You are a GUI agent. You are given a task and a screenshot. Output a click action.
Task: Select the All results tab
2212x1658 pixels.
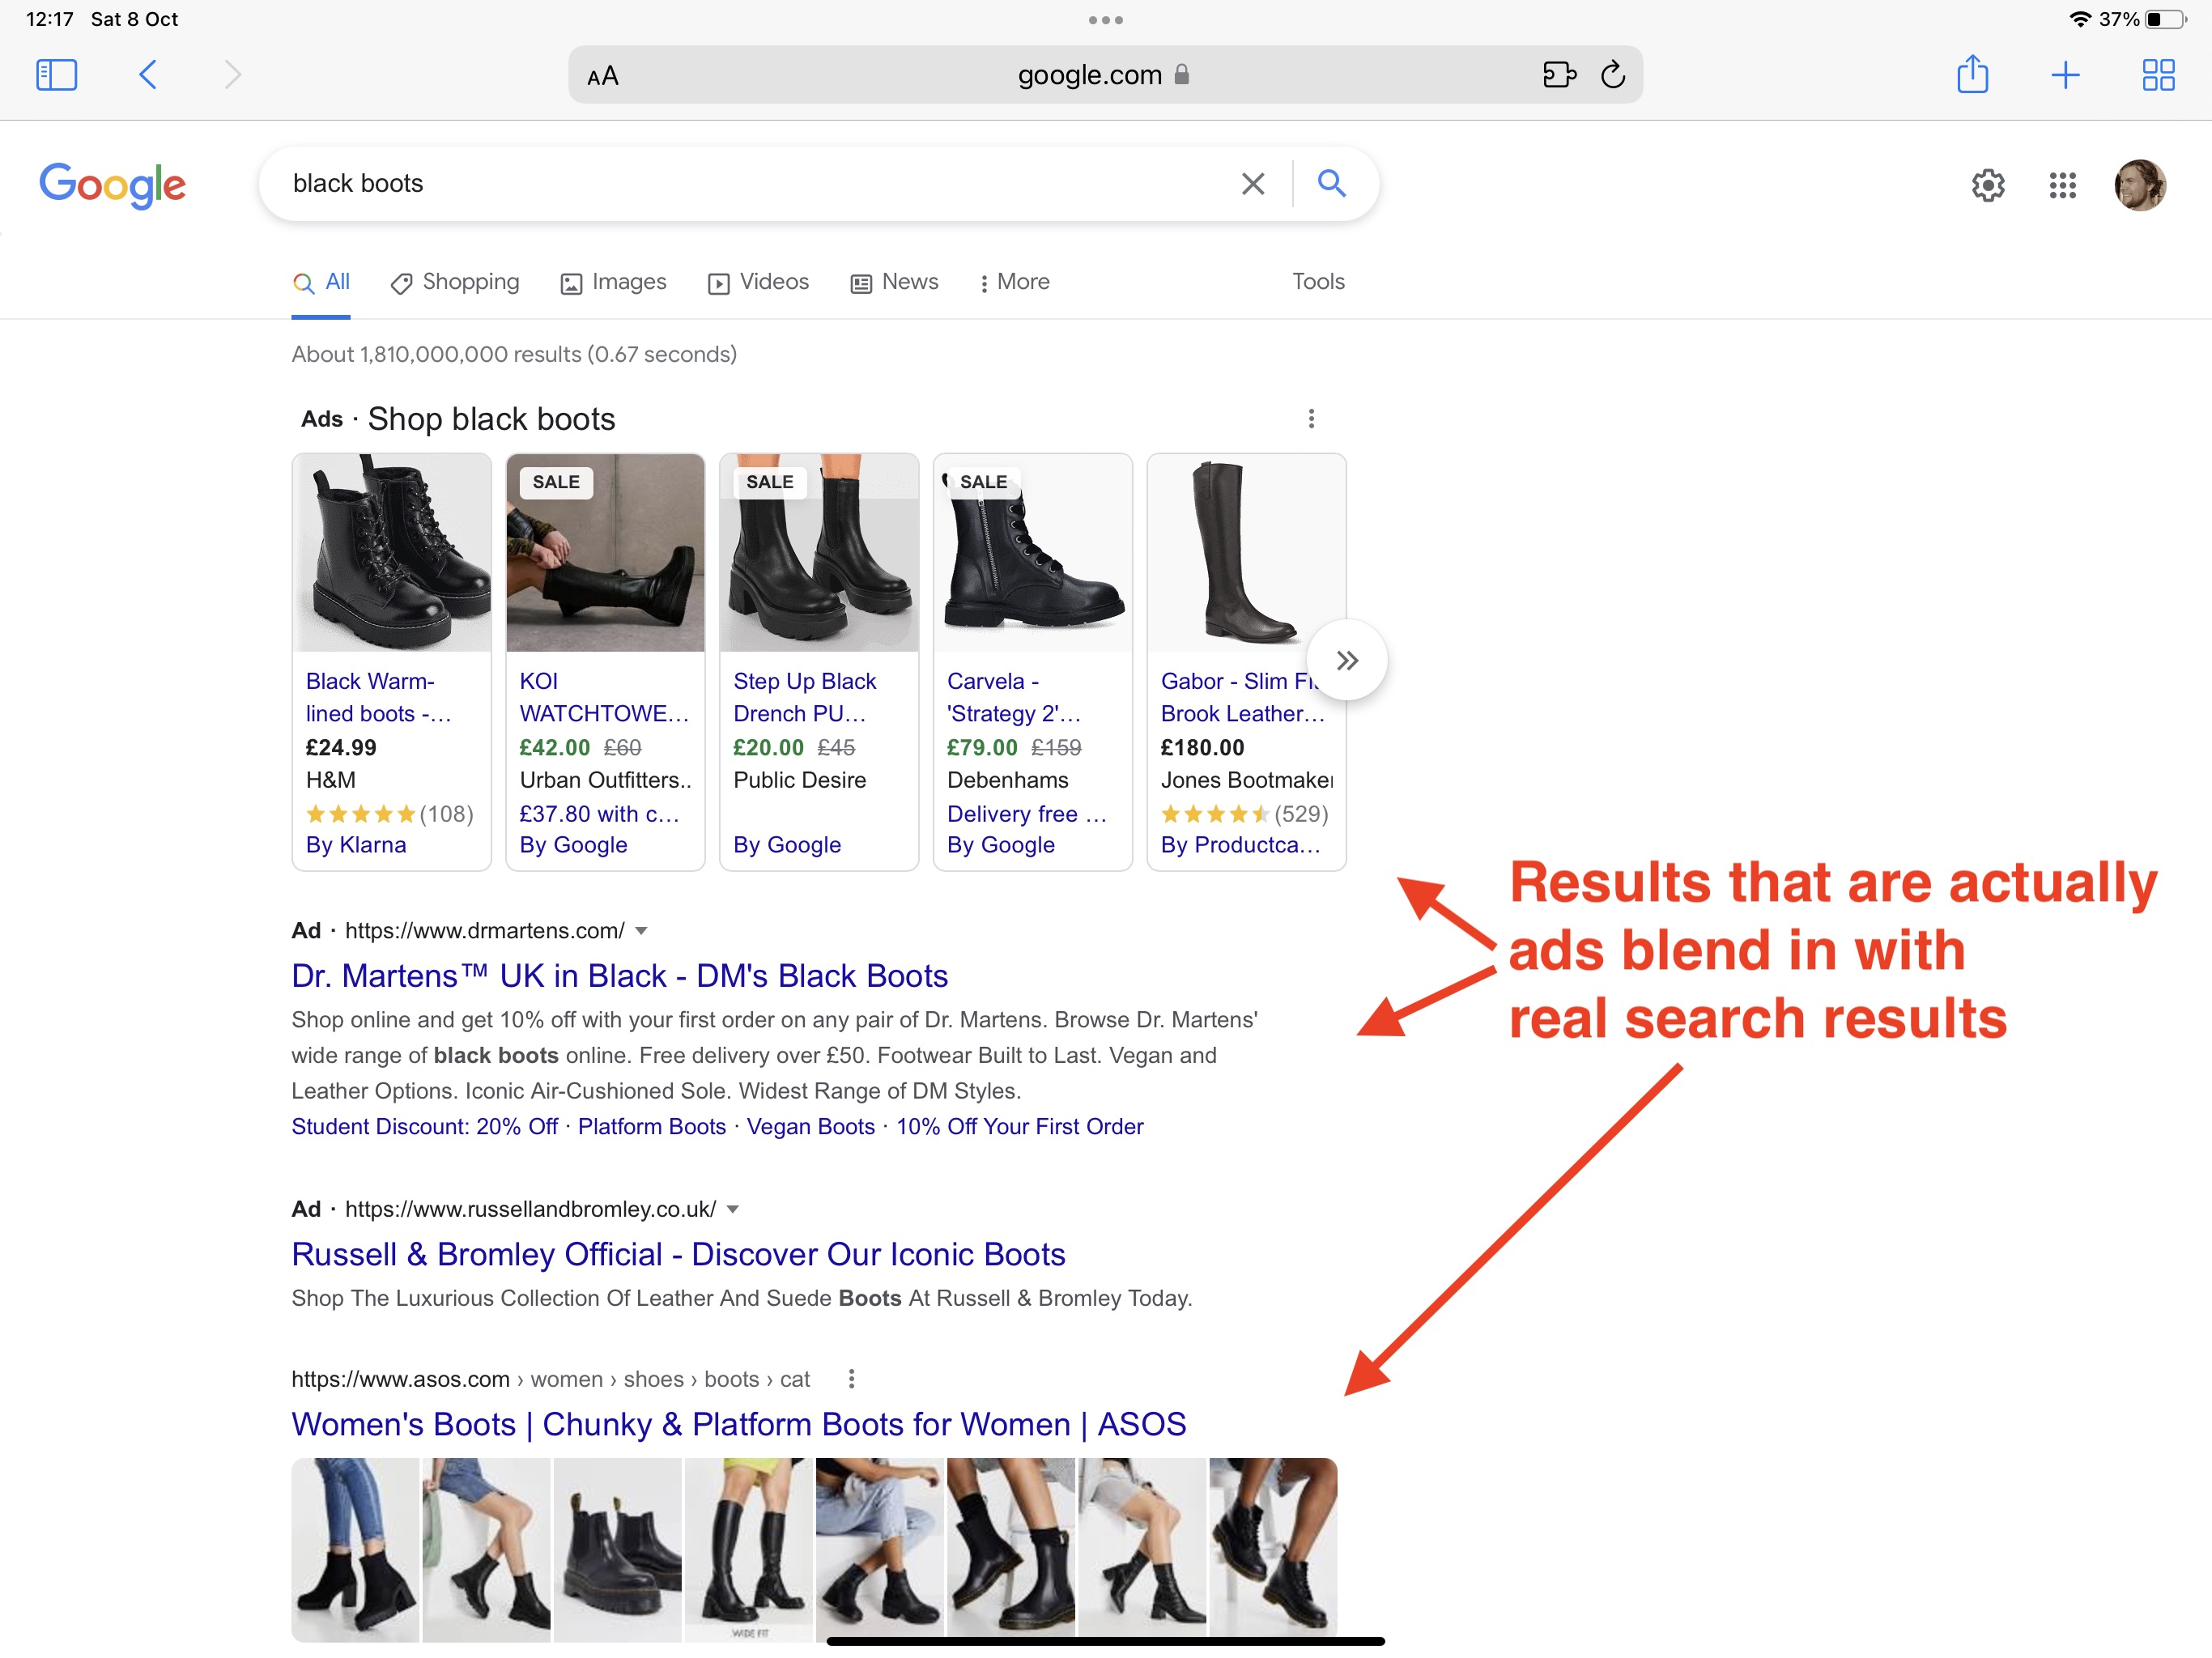[x=321, y=282]
